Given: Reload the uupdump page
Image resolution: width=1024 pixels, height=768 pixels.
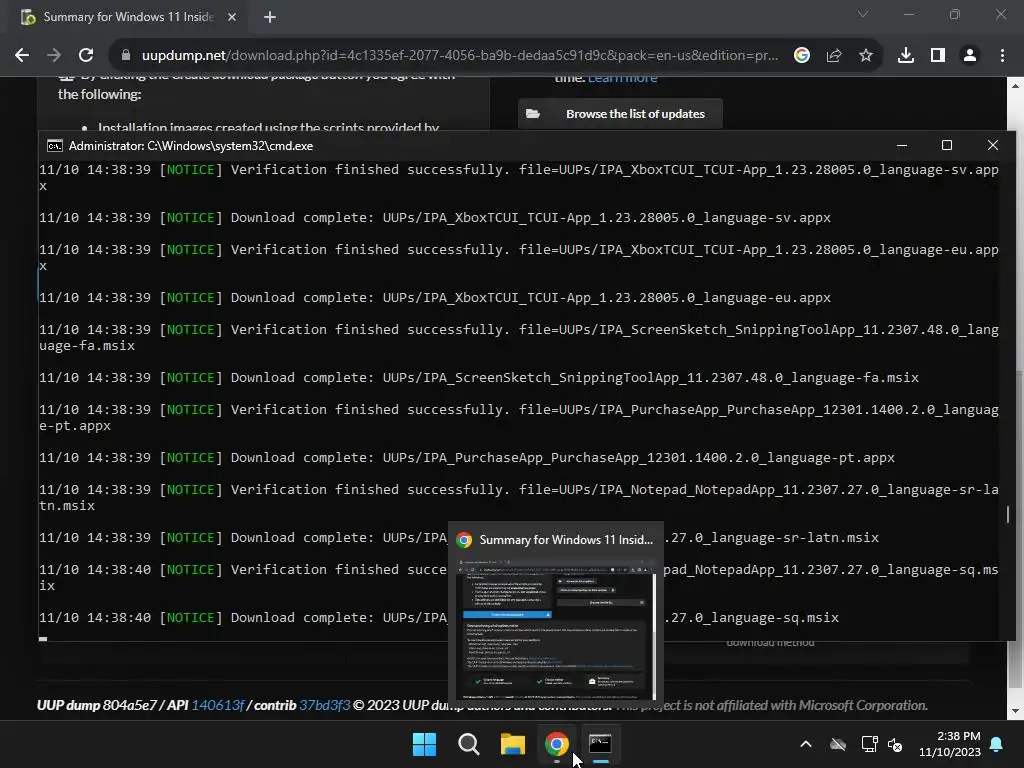Looking at the screenshot, I should coord(86,56).
